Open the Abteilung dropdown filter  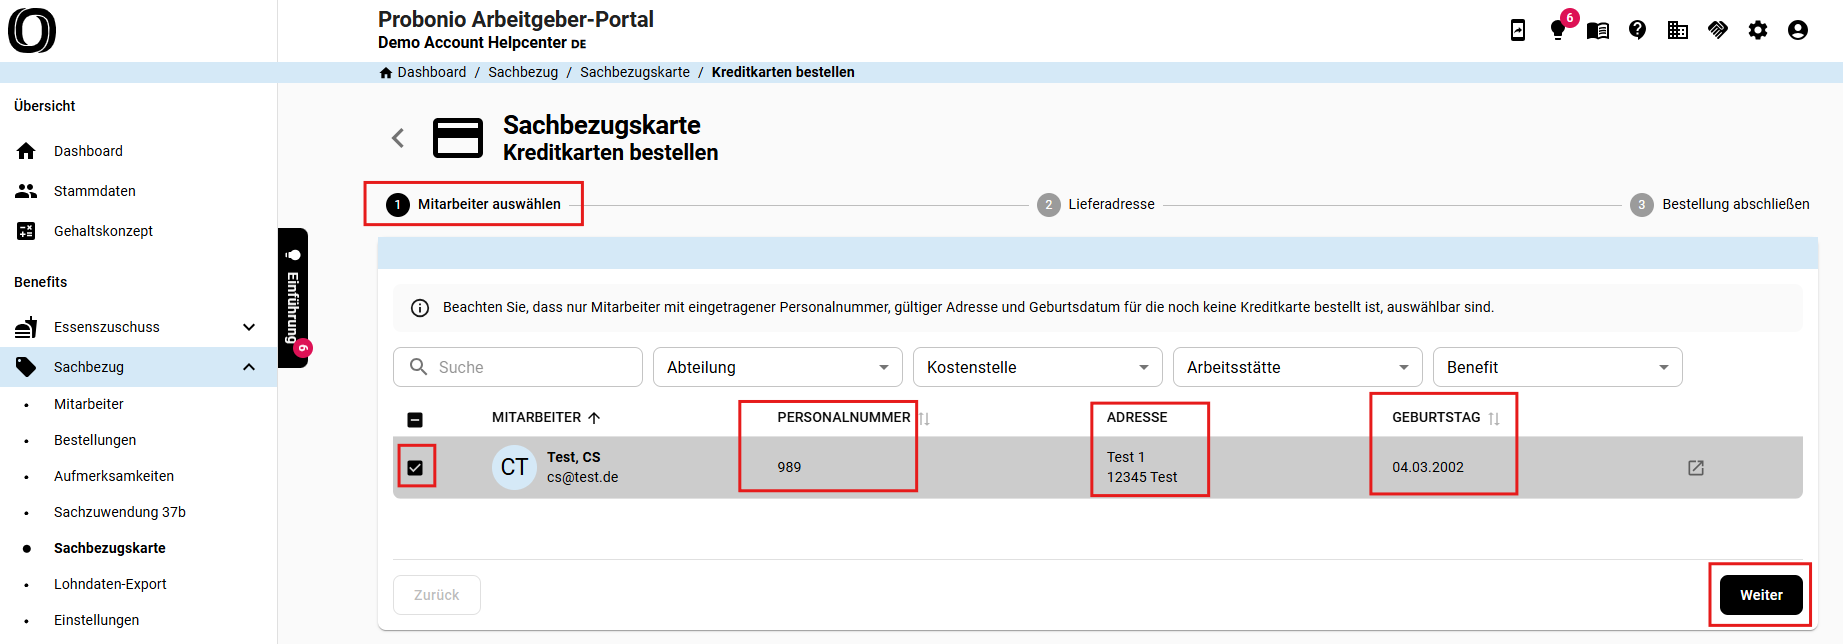click(x=778, y=367)
